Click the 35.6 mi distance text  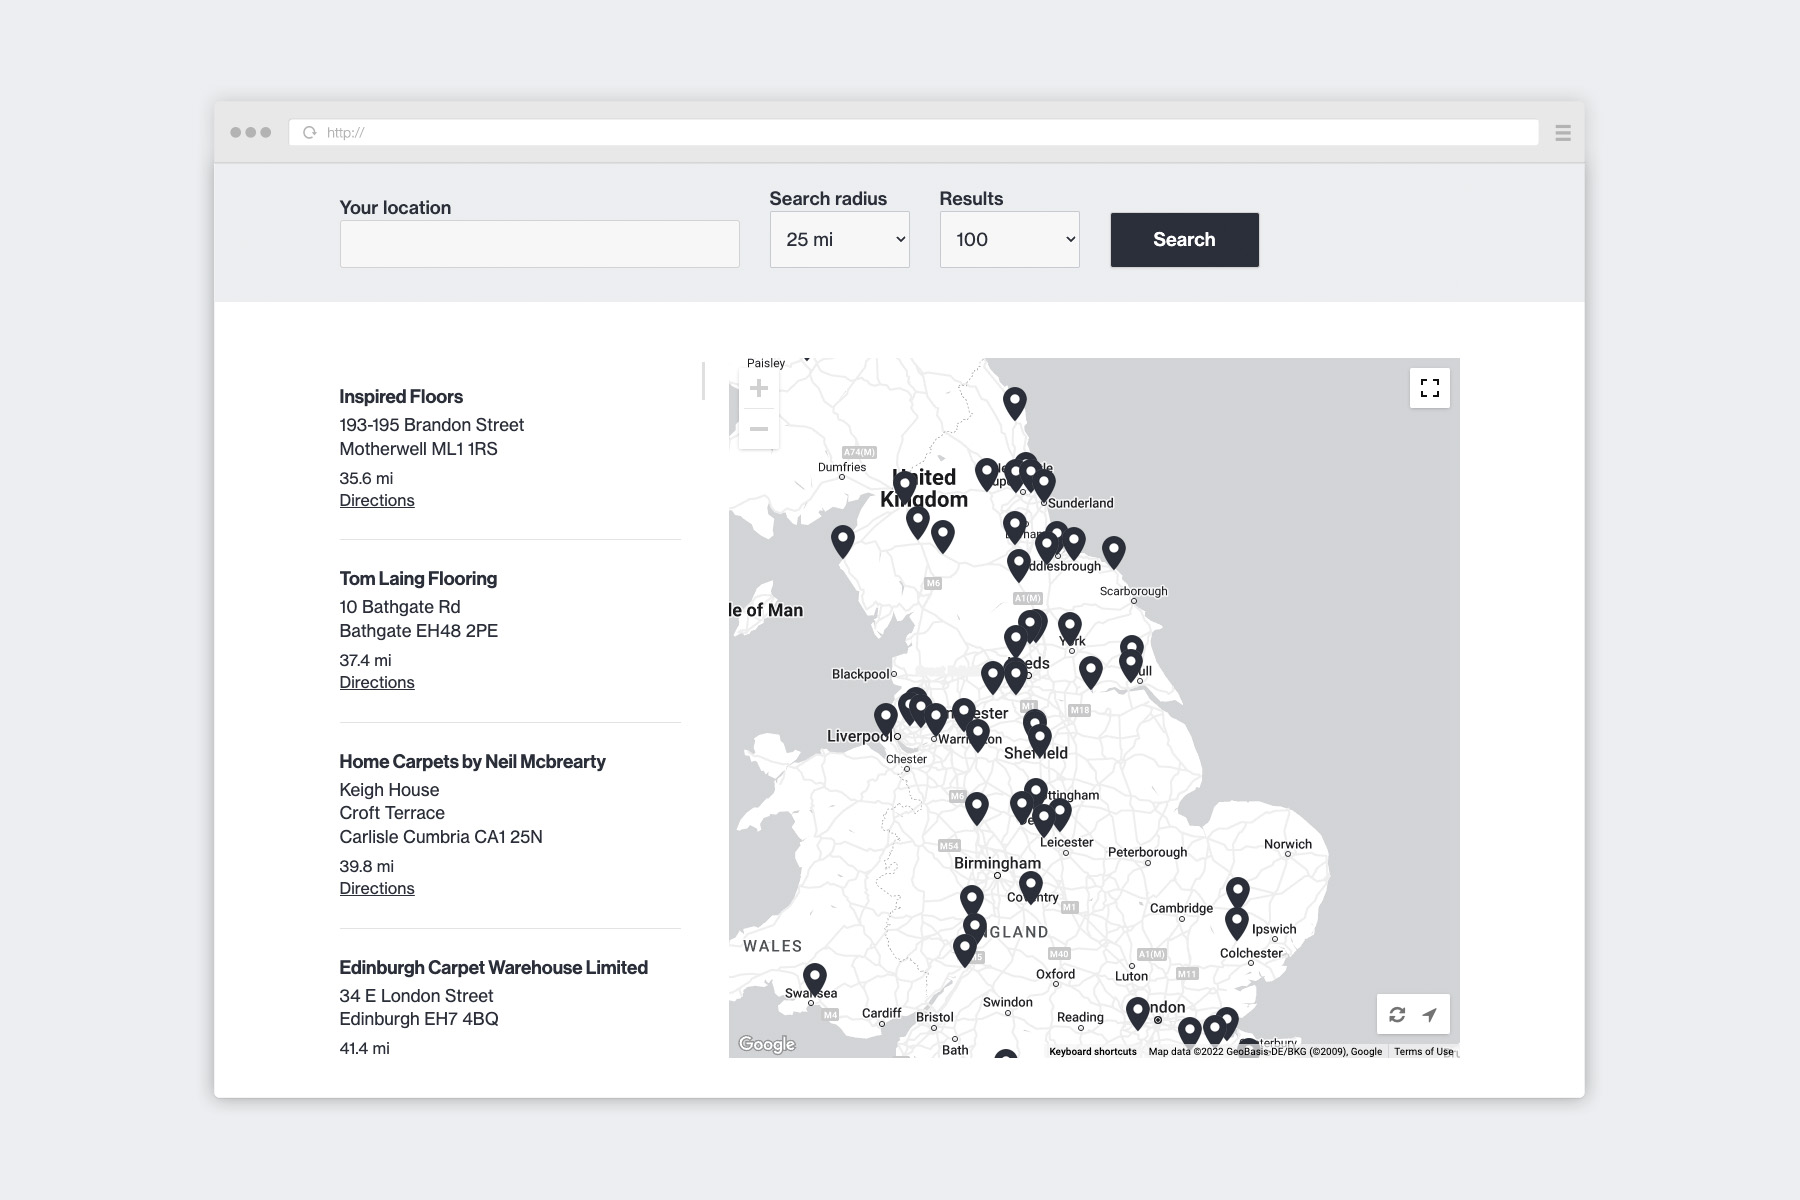click(366, 478)
